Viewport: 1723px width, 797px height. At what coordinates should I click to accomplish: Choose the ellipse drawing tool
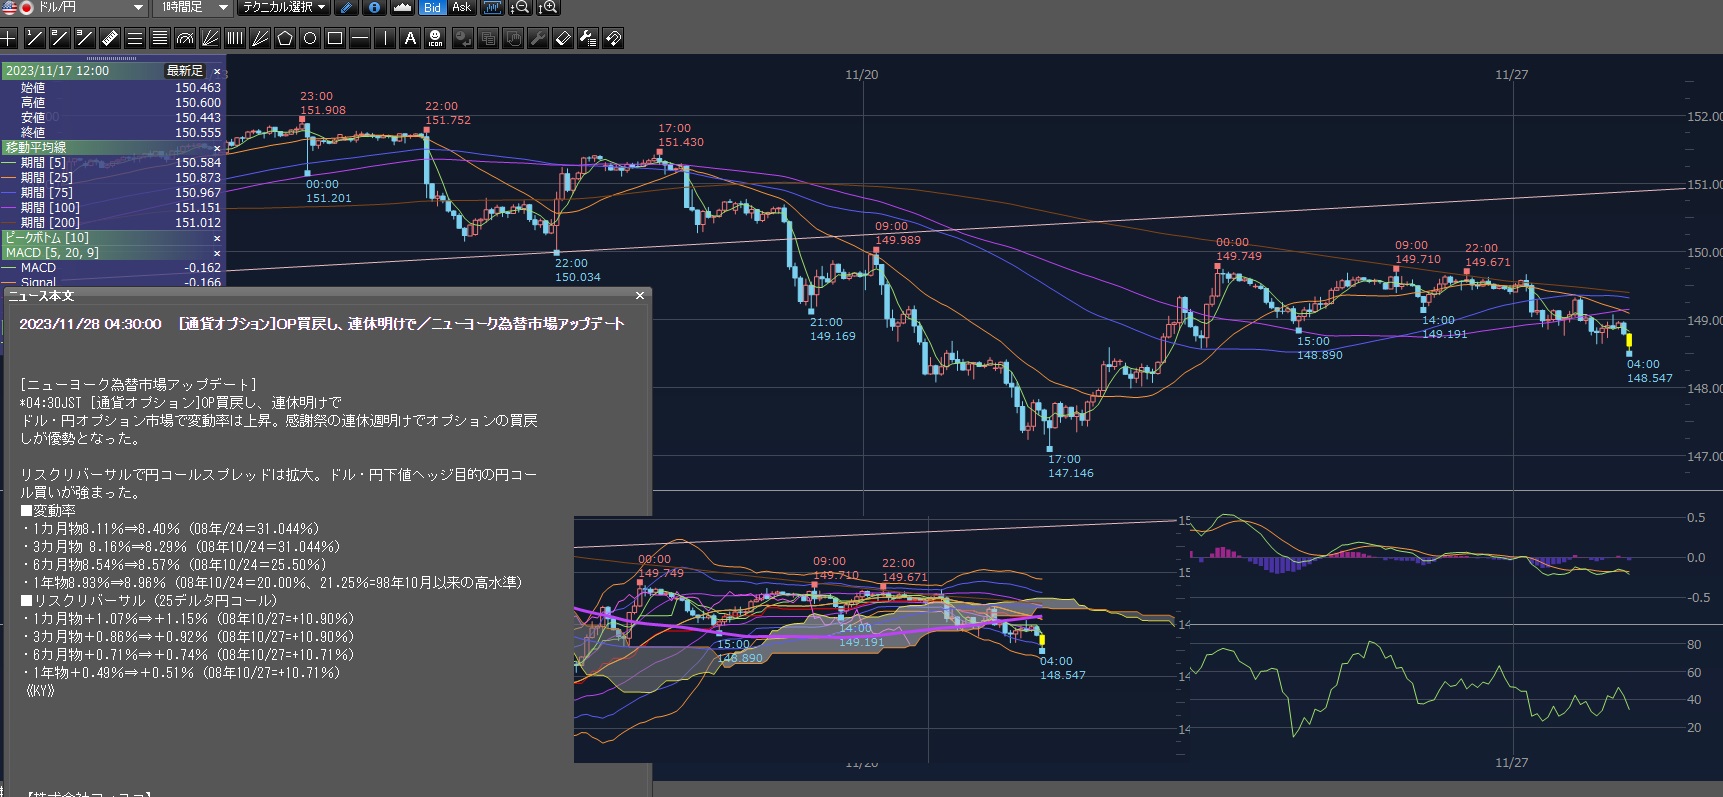(310, 39)
